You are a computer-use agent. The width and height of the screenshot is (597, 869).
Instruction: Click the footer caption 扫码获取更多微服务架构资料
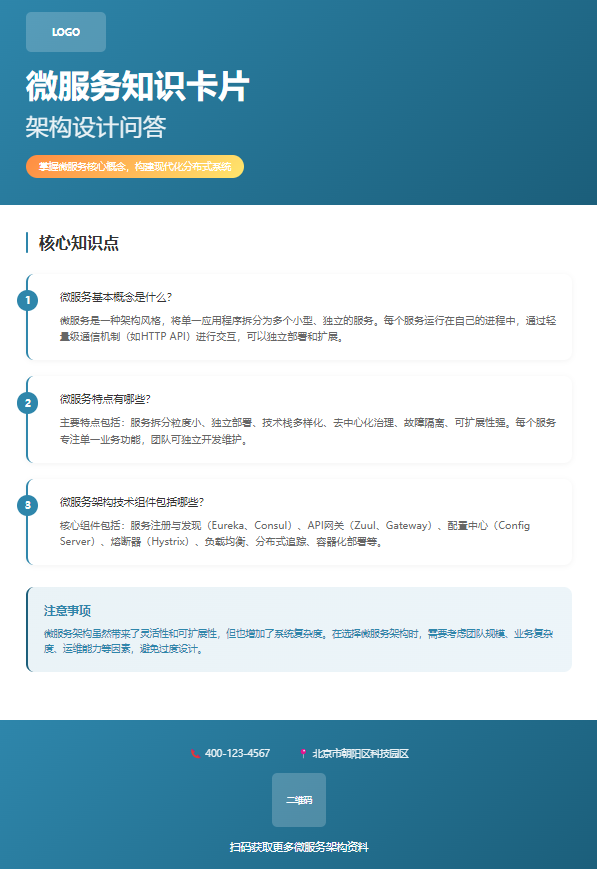click(299, 847)
